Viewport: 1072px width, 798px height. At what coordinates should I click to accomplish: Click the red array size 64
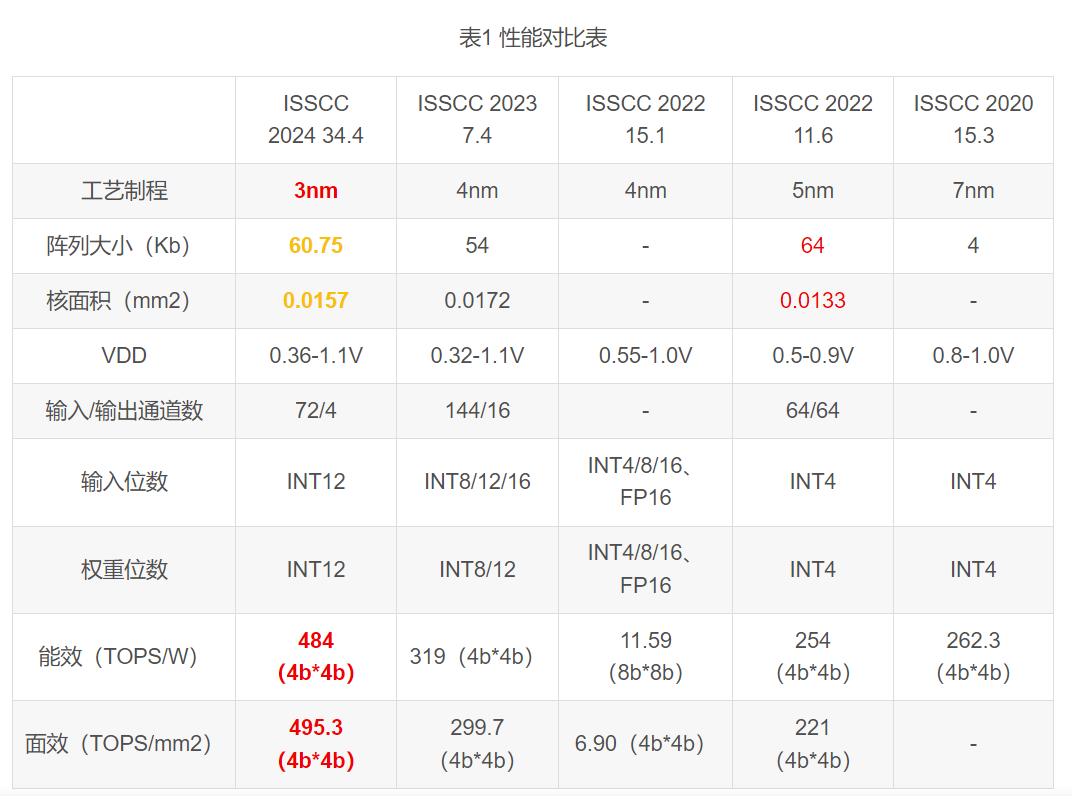click(813, 245)
